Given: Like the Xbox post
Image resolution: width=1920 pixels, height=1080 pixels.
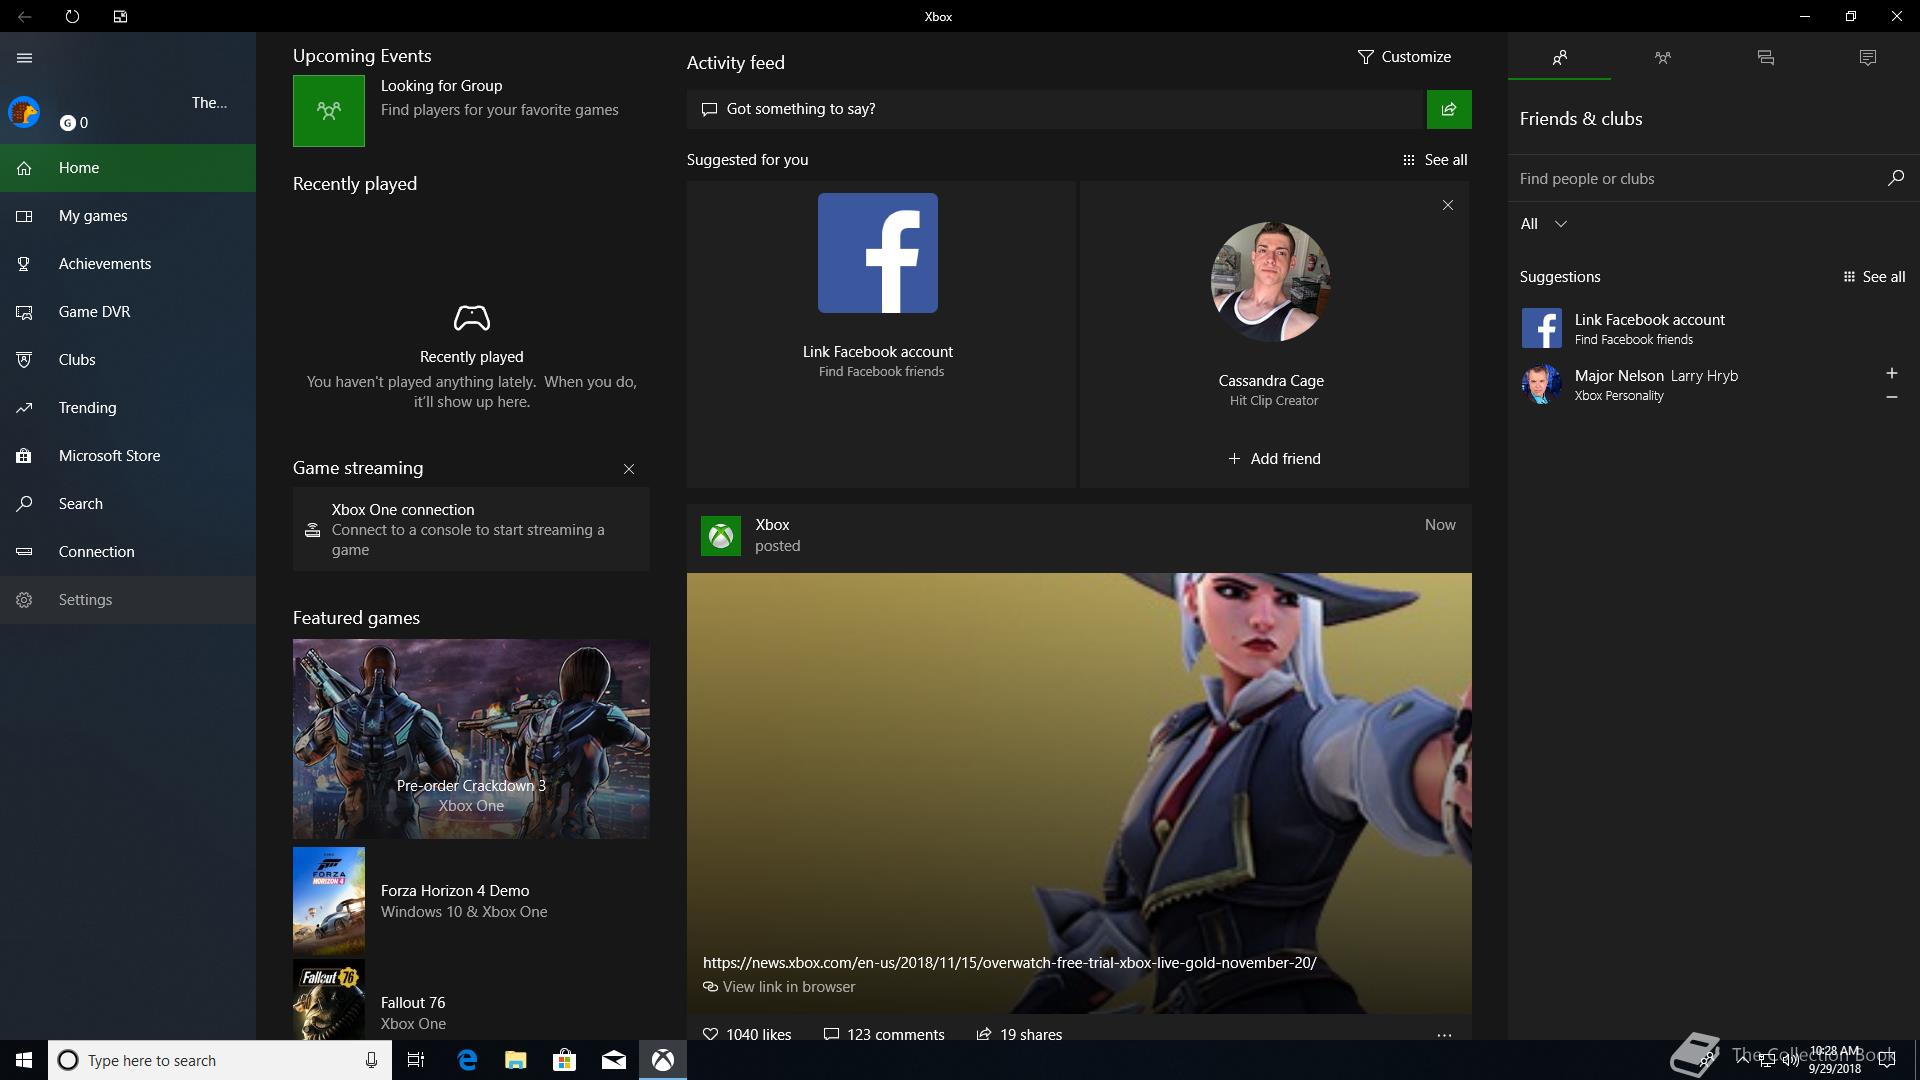Looking at the screenshot, I should 747,1034.
